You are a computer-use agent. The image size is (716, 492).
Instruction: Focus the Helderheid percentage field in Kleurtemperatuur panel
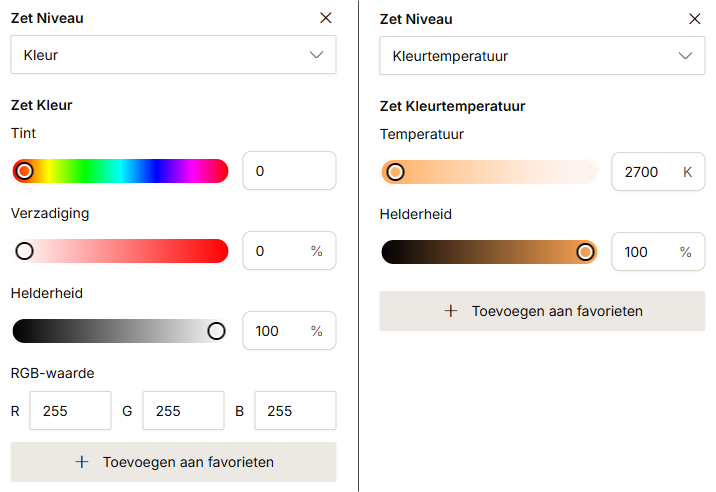(x=658, y=252)
